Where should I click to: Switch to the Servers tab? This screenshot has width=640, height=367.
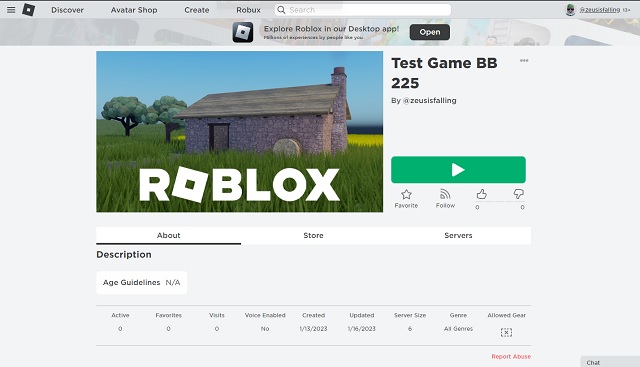pos(458,236)
